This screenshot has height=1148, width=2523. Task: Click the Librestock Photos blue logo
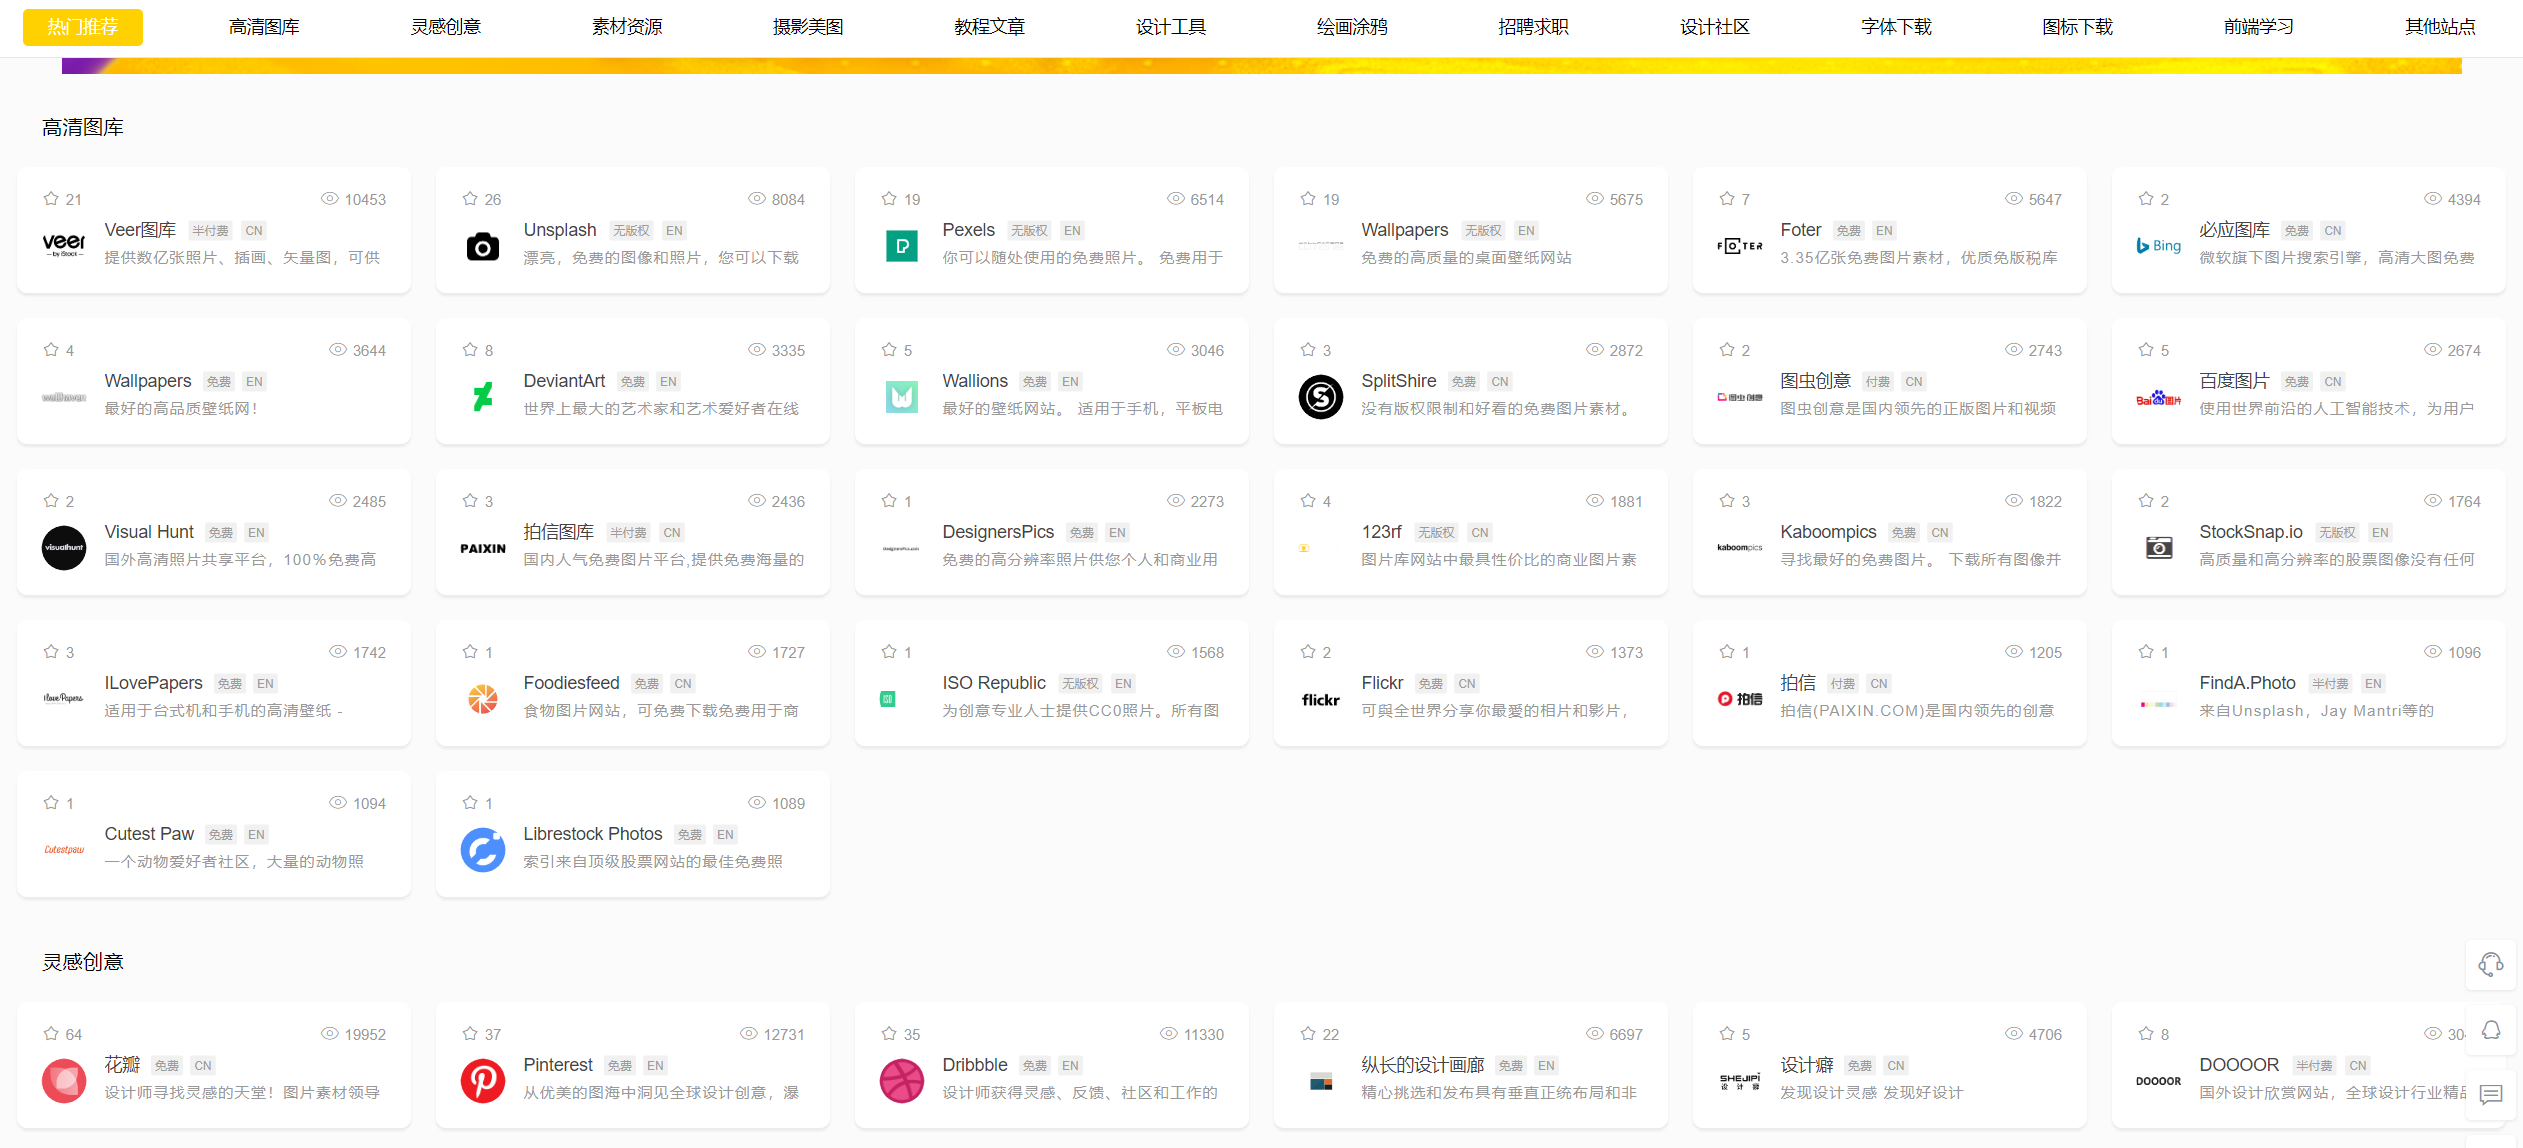482,850
